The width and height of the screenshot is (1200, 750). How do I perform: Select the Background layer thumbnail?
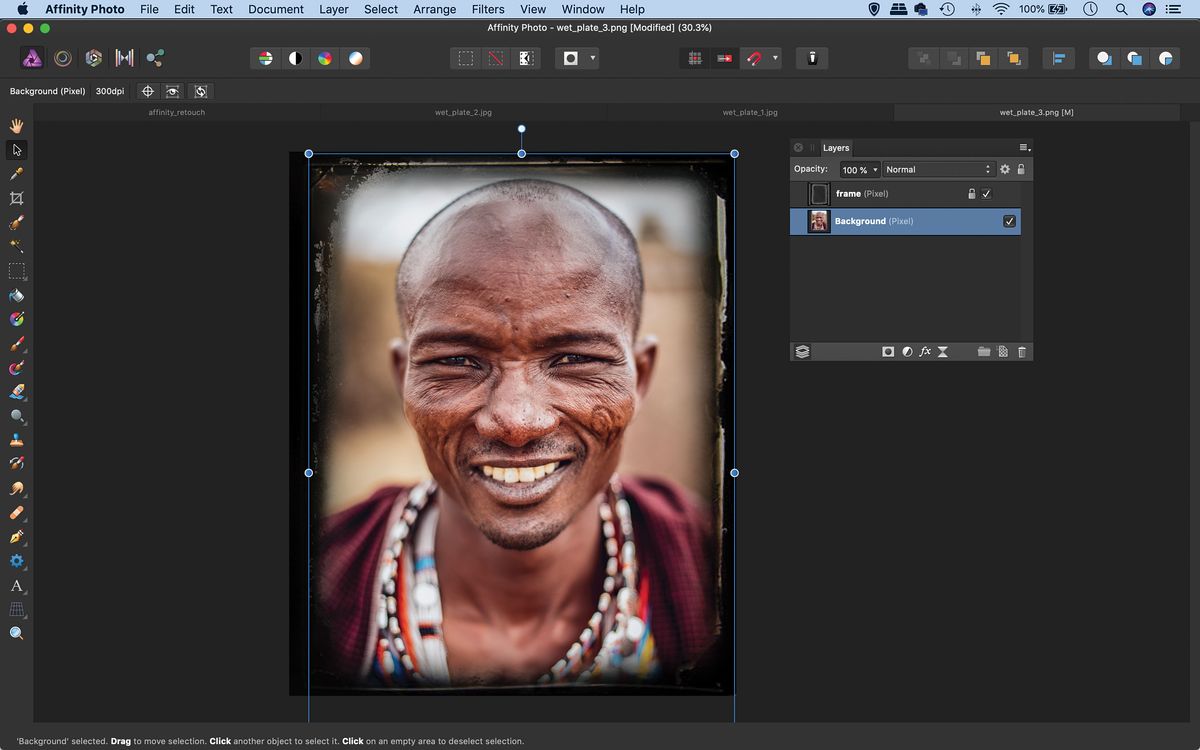tap(818, 221)
